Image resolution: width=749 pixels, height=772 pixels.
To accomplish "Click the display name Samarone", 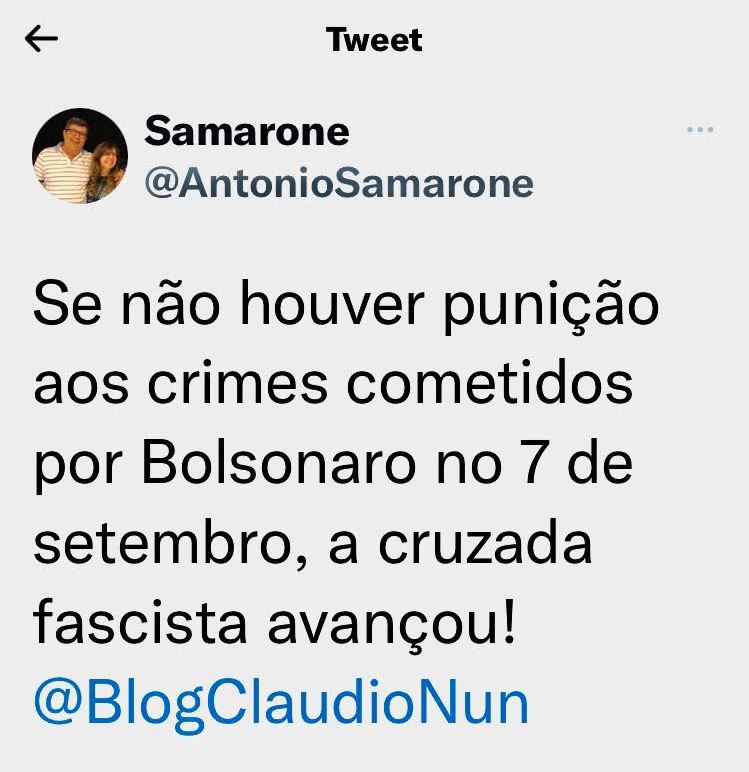I will (247, 131).
